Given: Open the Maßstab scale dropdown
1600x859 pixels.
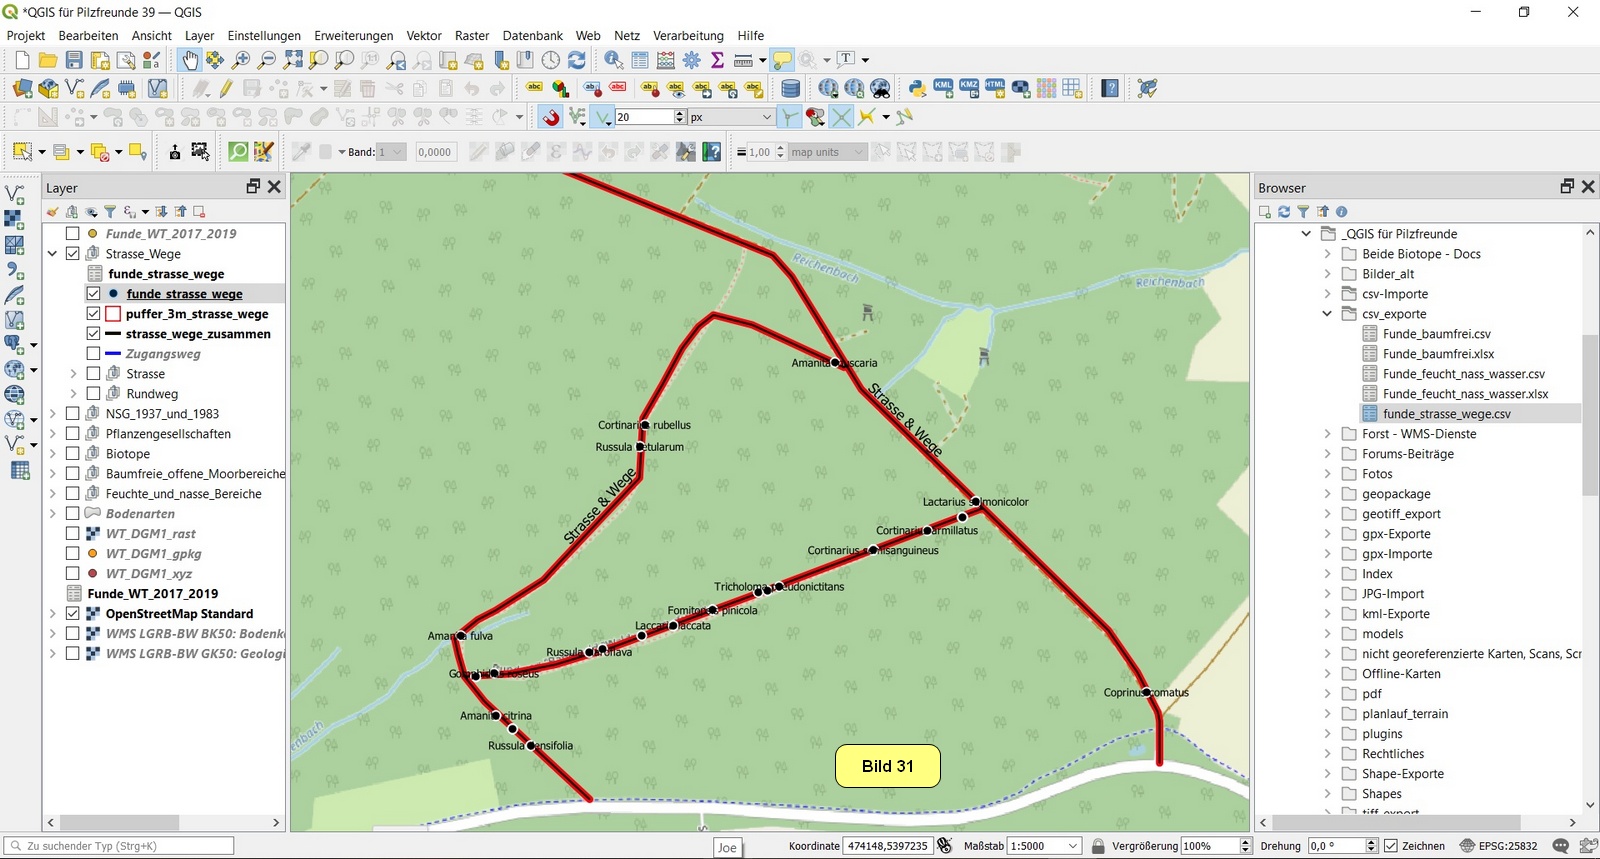Looking at the screenshot, I should [x=1073, y=846].
